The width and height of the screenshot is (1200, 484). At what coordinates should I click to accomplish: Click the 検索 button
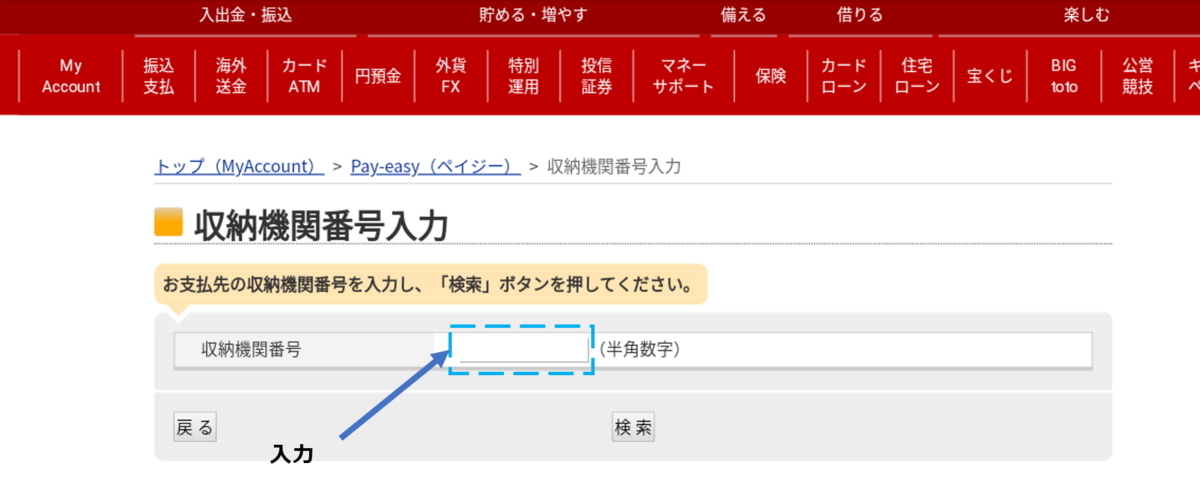coord(633,427)
